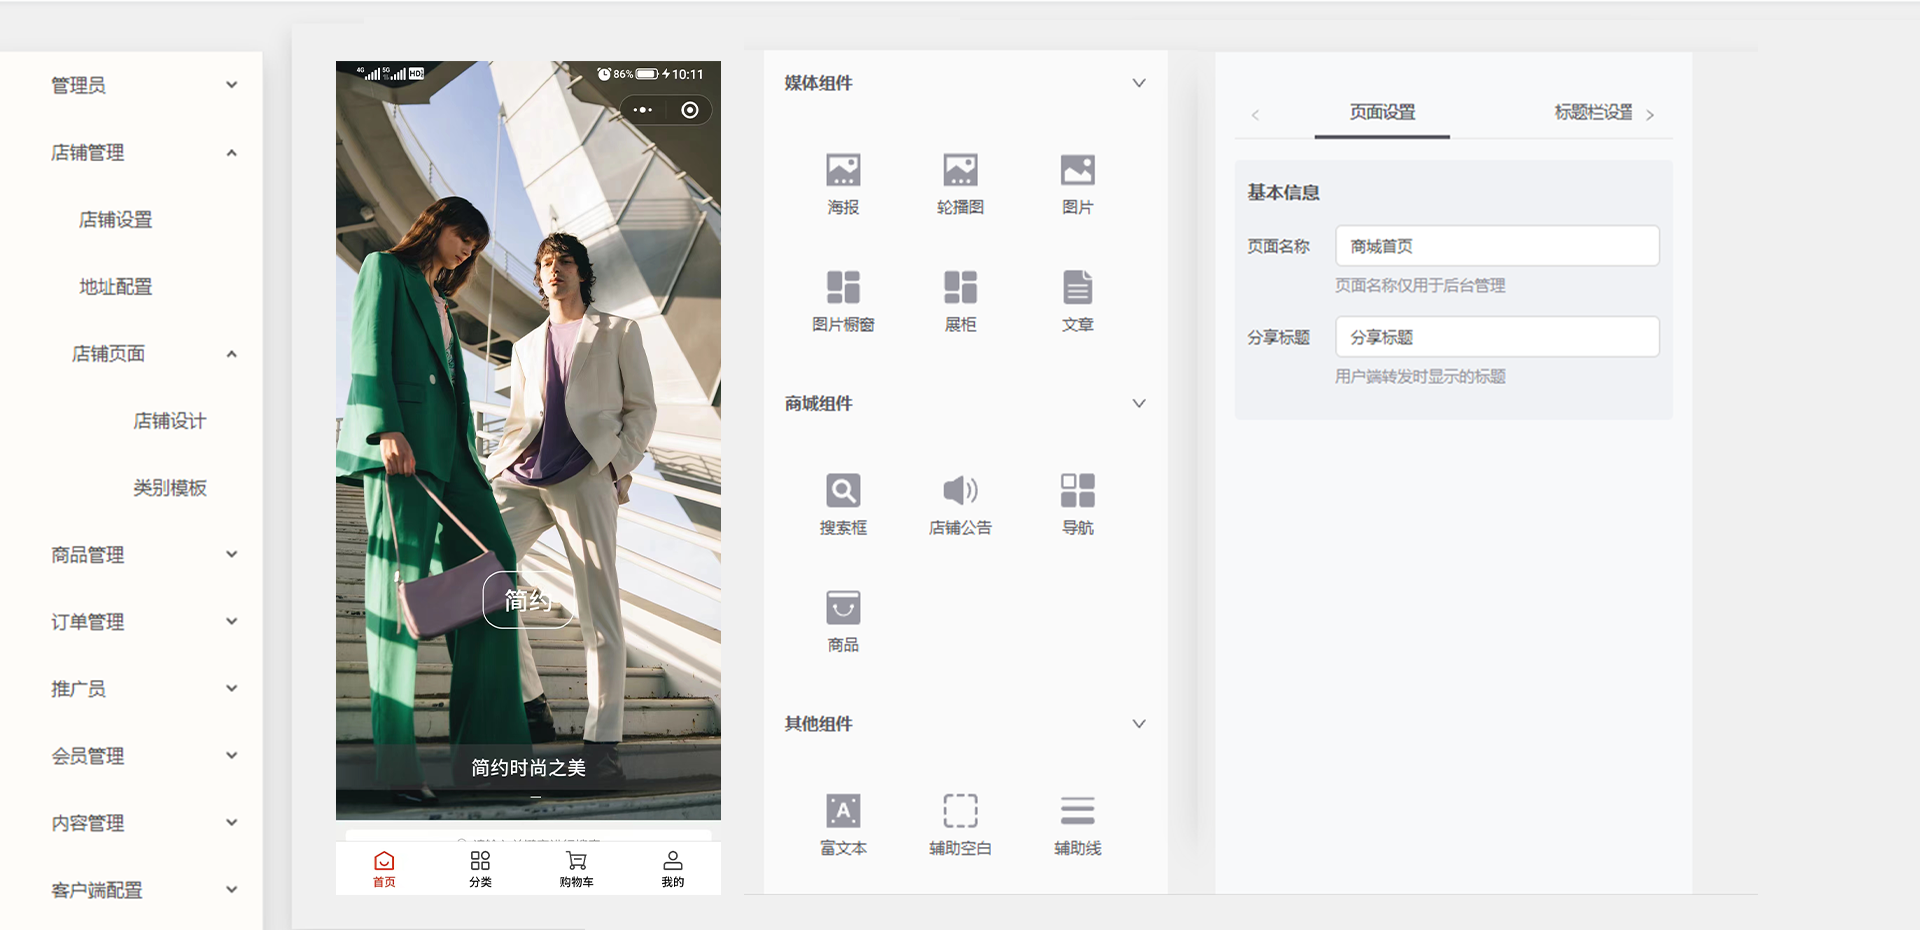Screen dimensions: 1920x930
Task: Add the 轮播图 carousel component
Action: pos(960,184)
